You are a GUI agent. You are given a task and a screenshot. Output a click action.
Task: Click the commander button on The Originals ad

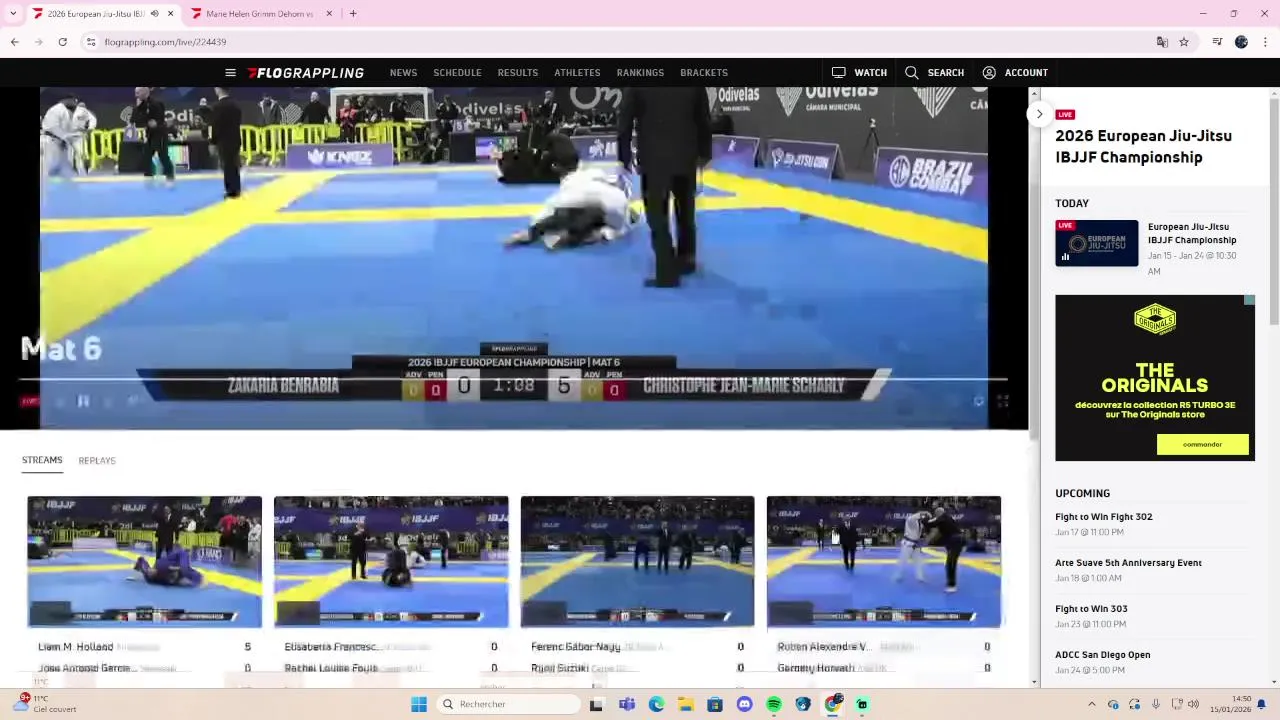(1202, 444)
